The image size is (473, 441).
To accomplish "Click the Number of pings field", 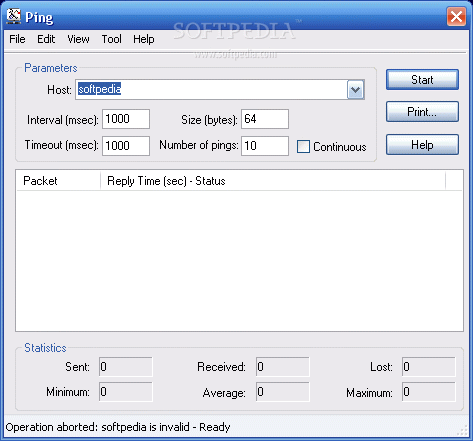I will click(265, 146).
